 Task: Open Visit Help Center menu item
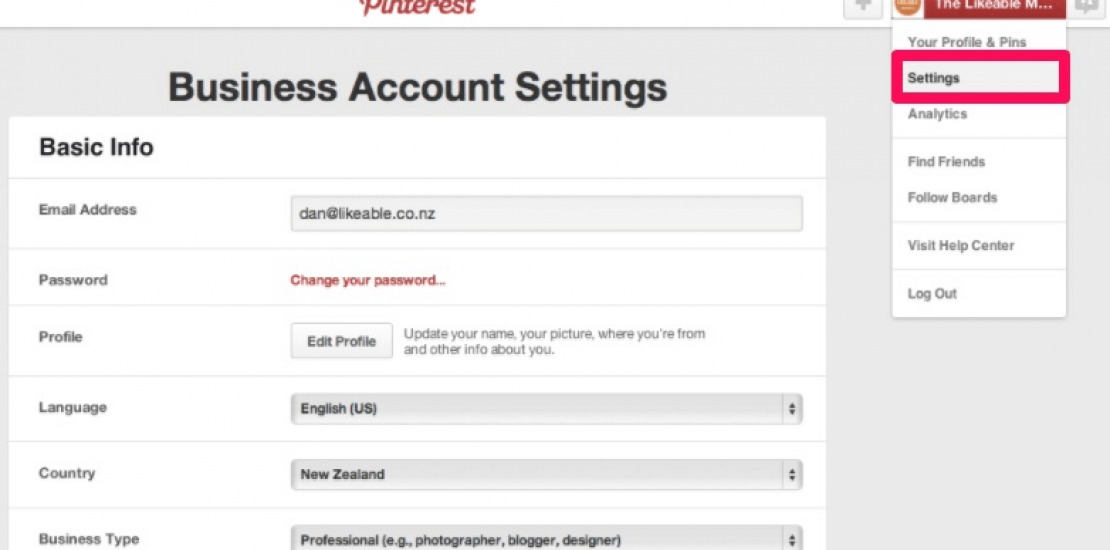pyautogui.click(x=960, y=246)
